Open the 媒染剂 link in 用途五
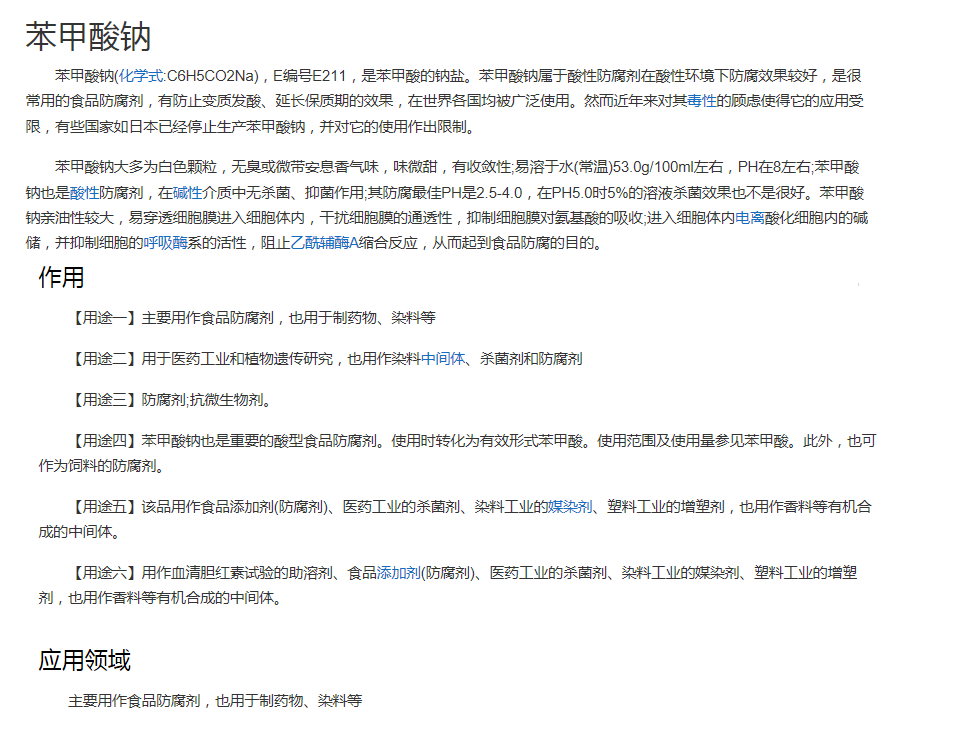Viewport: 954px width, 737px height. point(570,507)
